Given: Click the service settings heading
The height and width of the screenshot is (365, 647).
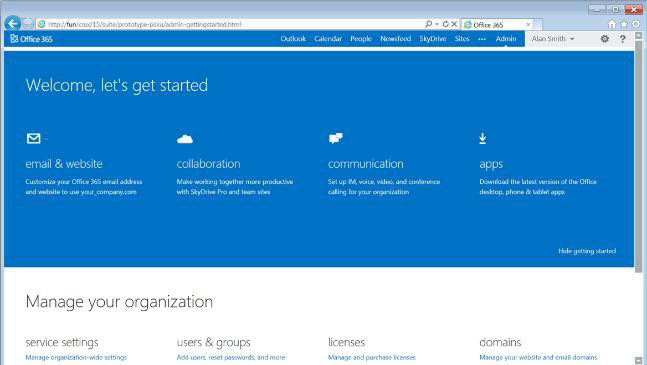Looking at the screenshot, I should (62, 342).
